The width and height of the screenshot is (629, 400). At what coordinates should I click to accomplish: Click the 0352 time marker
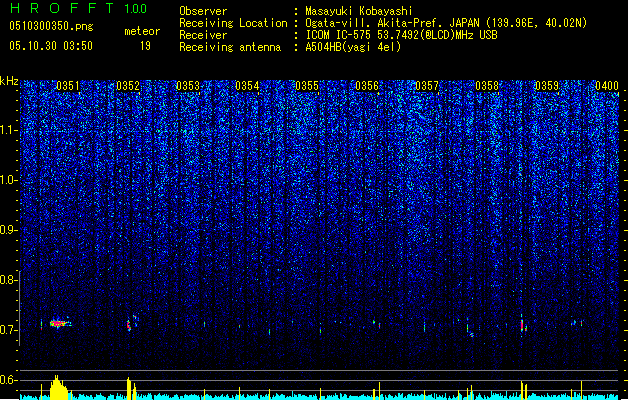(x=128, y=86)
